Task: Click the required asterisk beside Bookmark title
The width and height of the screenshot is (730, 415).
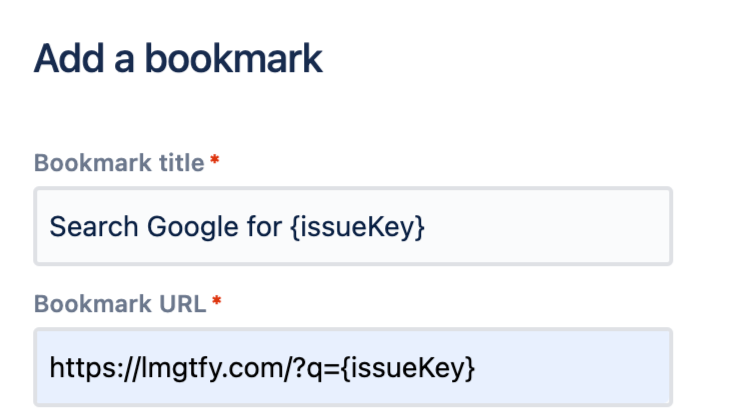Action: point(215,160)
